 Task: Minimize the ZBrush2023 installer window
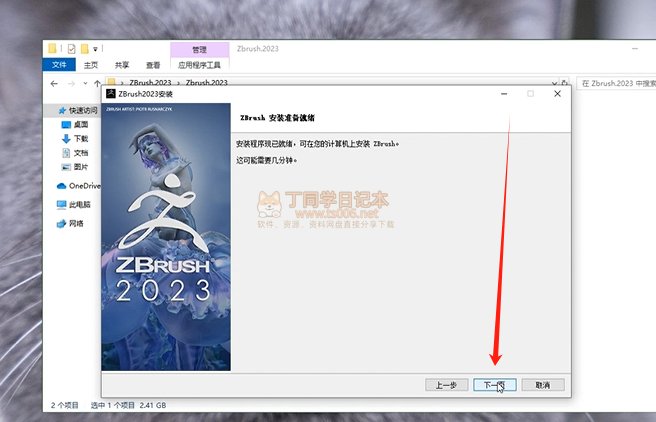click(504, 94)
